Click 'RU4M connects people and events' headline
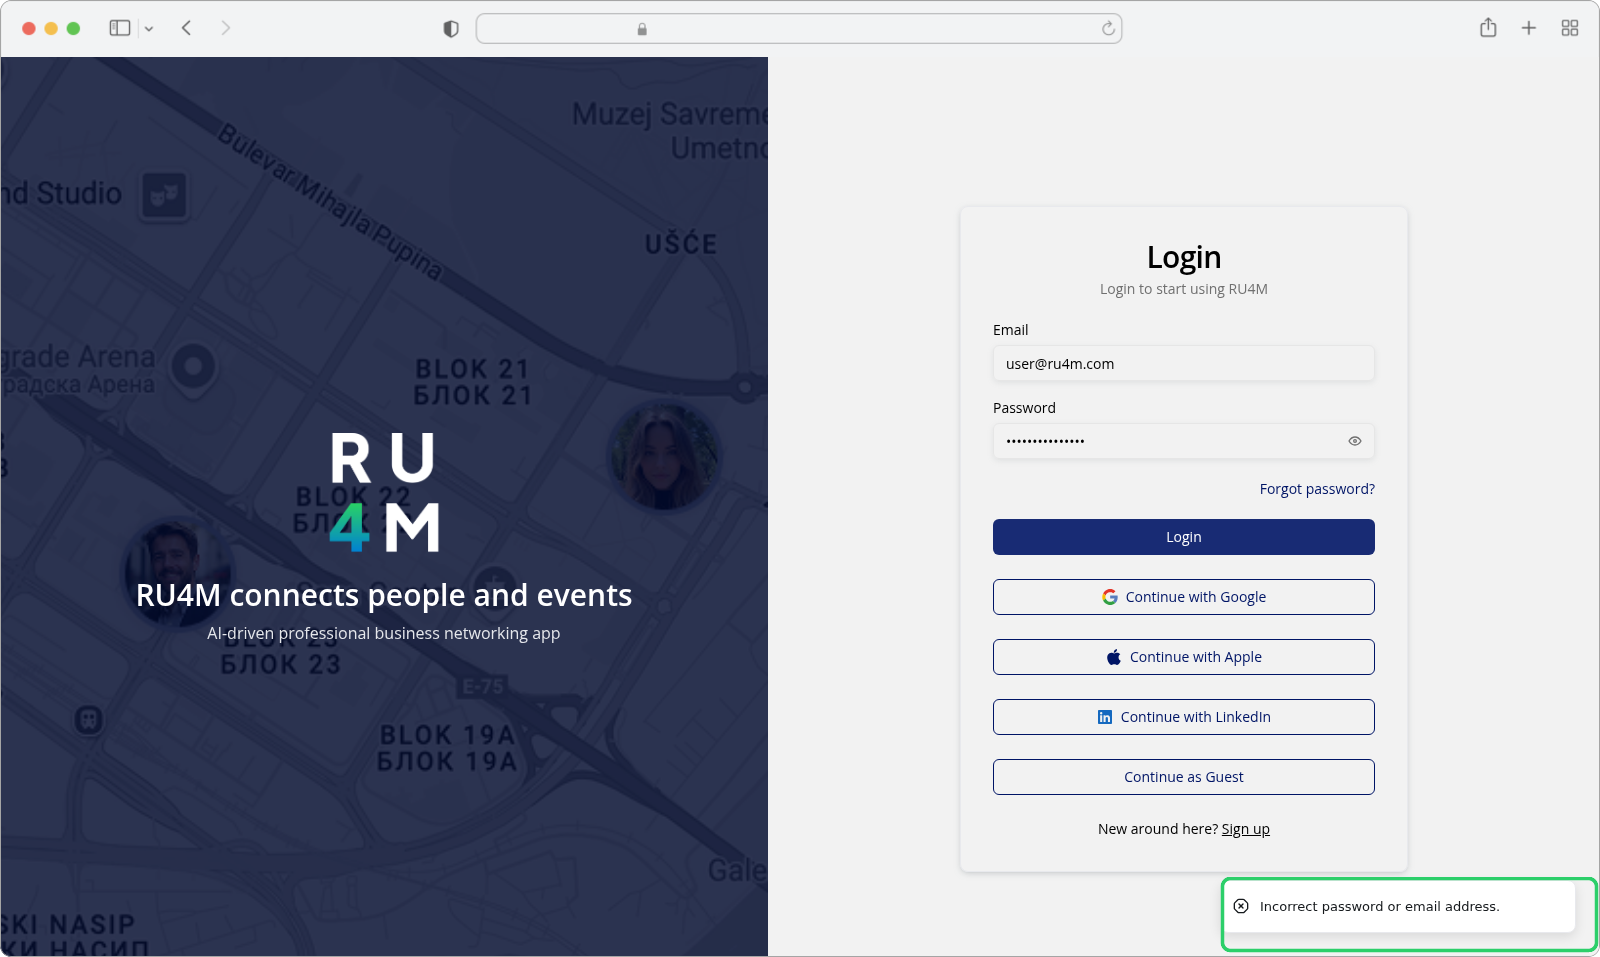This screenshot has height=957, width=1600. coord(384,595)
